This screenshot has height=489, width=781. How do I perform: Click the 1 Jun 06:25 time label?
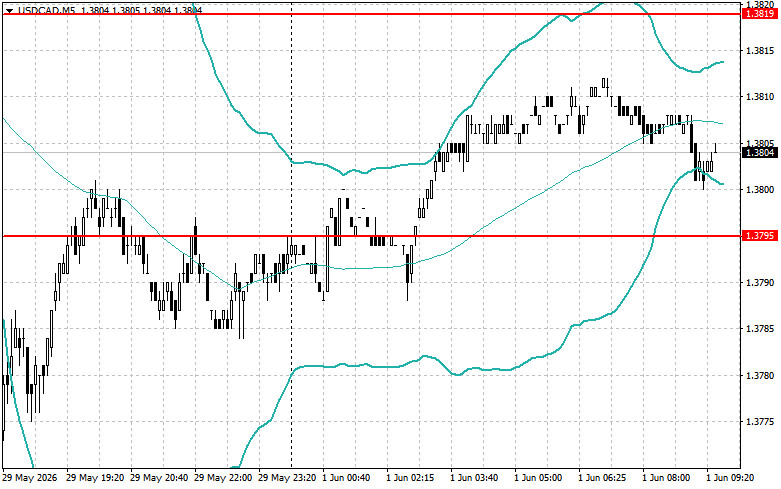click(602, 478)
